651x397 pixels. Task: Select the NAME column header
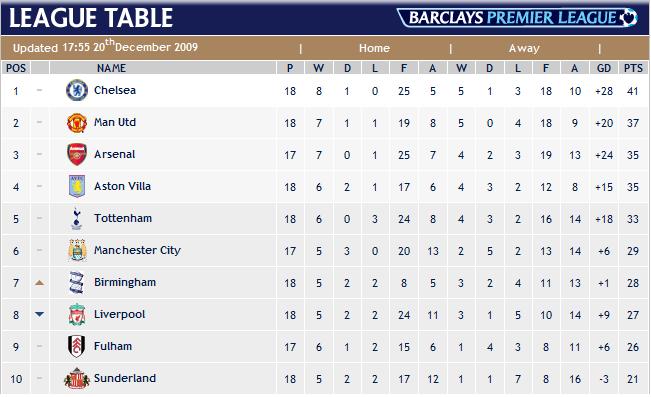pyautogui.click(x=112, y=68)
